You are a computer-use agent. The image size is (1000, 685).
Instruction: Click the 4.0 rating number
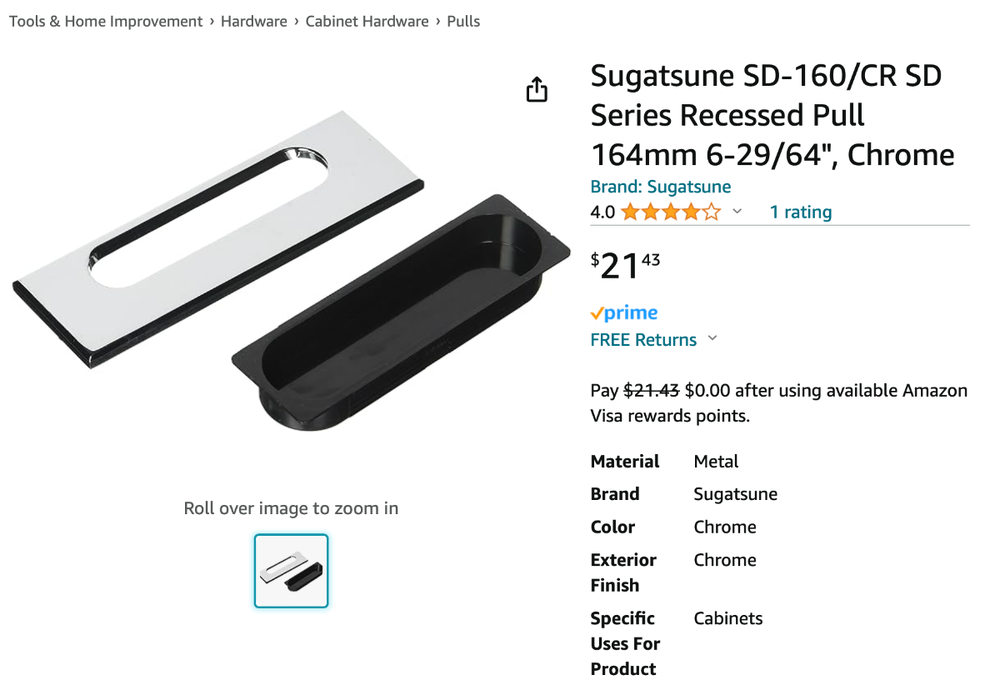602,212
